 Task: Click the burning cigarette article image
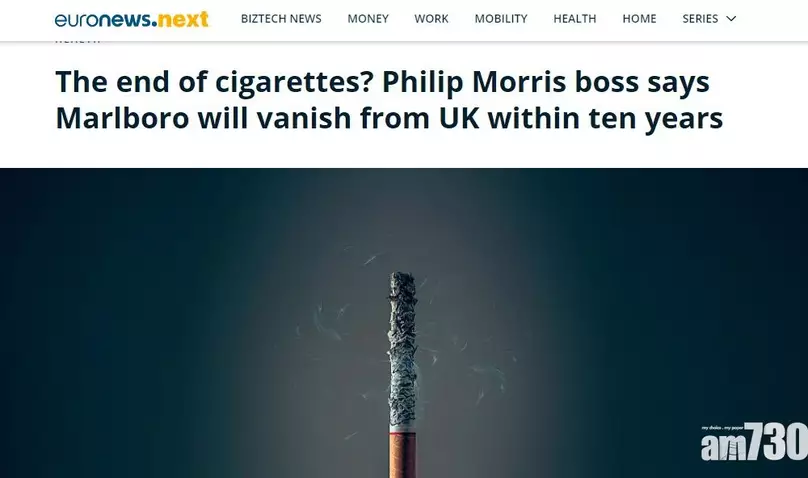click(404, 323)
